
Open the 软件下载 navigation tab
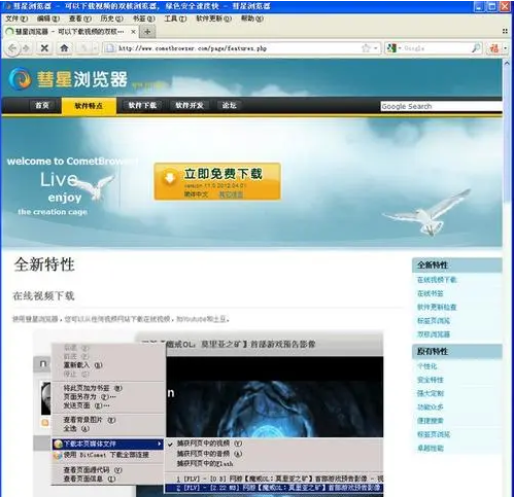tap(142, 106)
